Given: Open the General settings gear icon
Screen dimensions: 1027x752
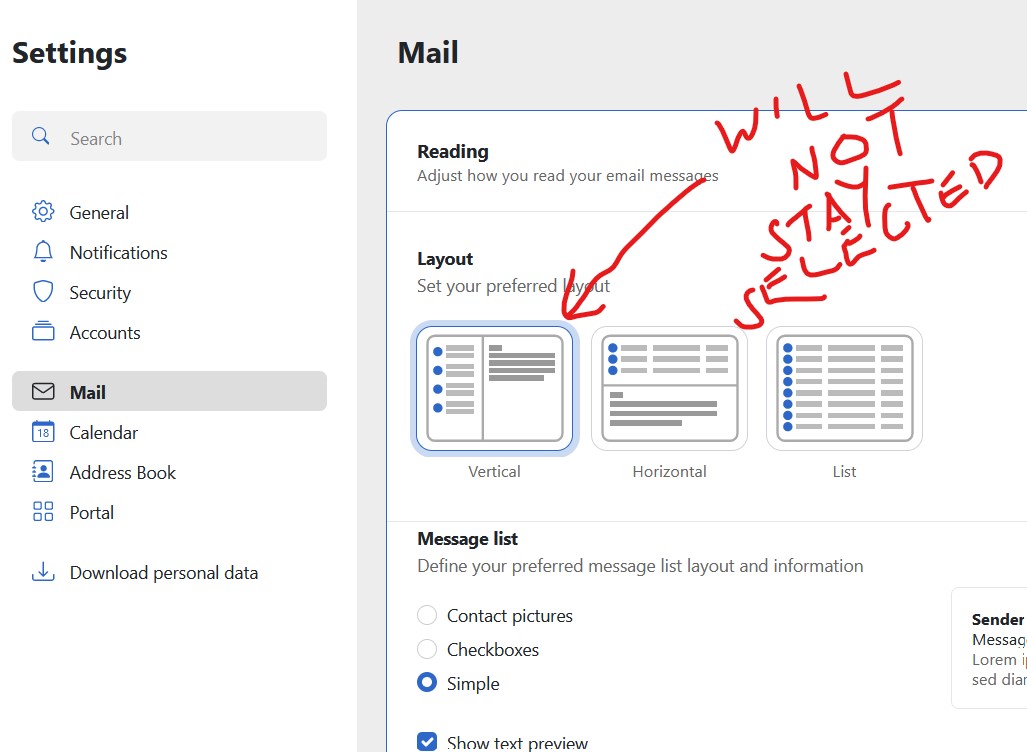Looking at the screenshot, I should (42, 212).
